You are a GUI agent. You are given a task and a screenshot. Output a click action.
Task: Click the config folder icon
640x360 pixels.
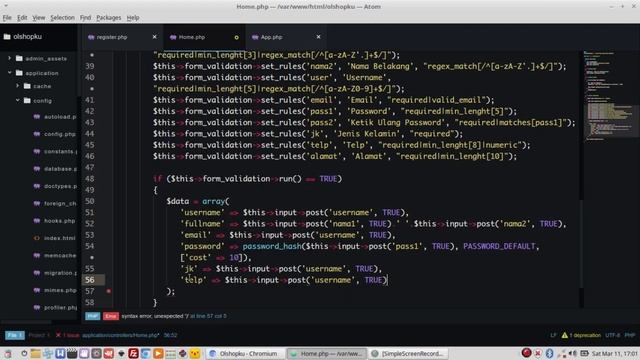click(27, 100)
